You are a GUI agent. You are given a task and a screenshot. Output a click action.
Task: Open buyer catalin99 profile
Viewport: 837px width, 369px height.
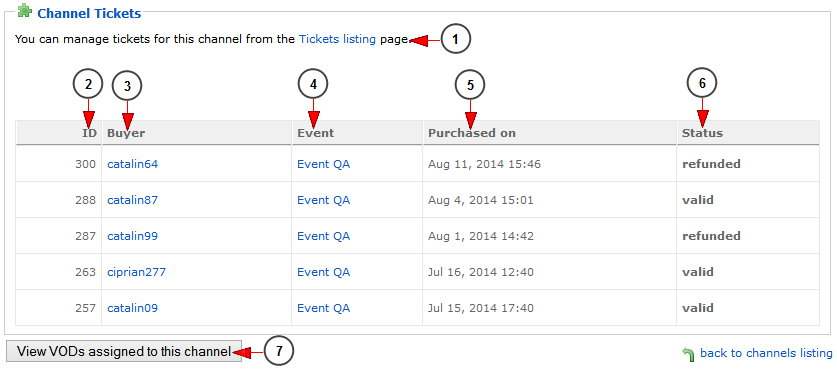click(x=132, y=236)
